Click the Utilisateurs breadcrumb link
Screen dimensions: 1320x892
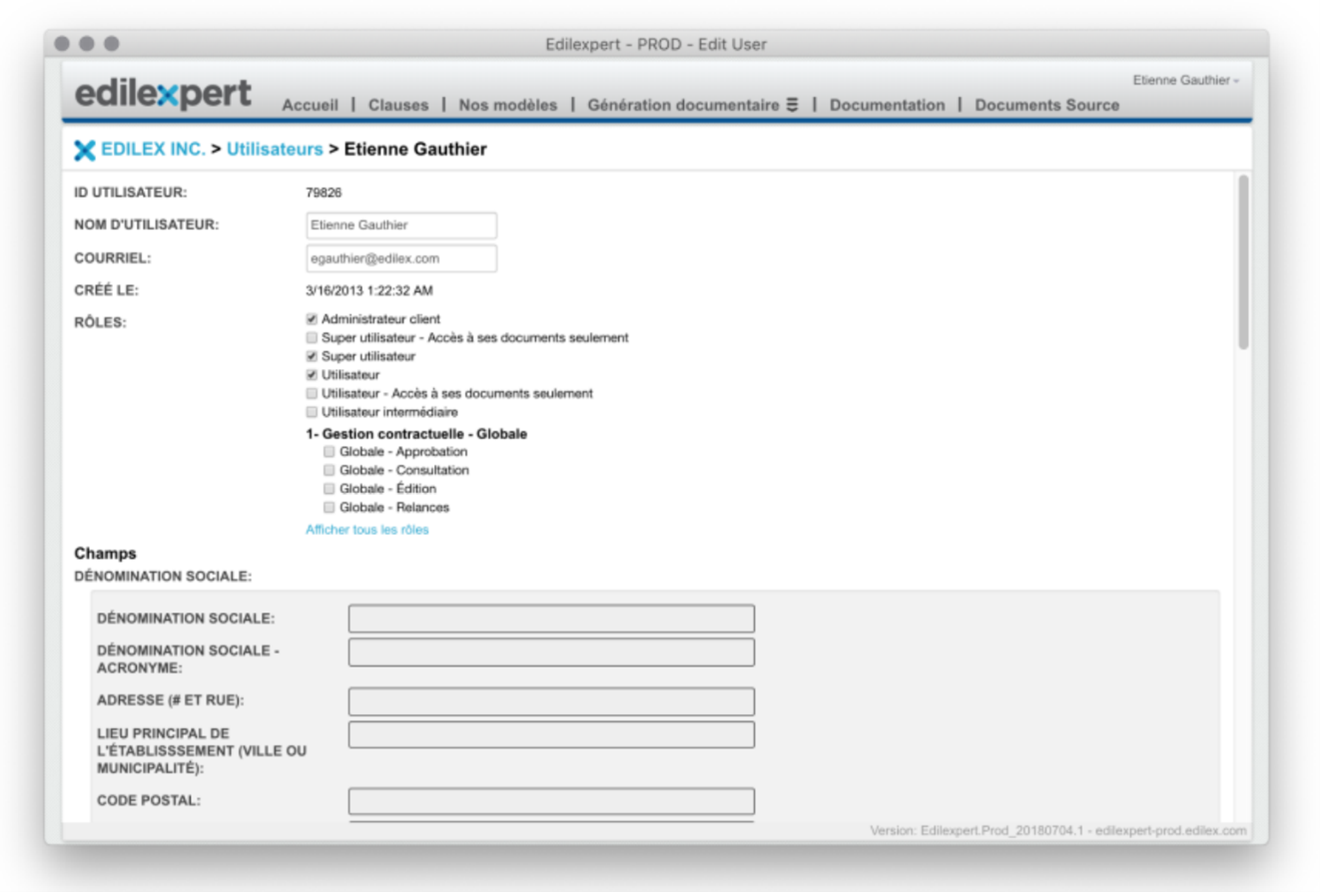coord(275,150)
